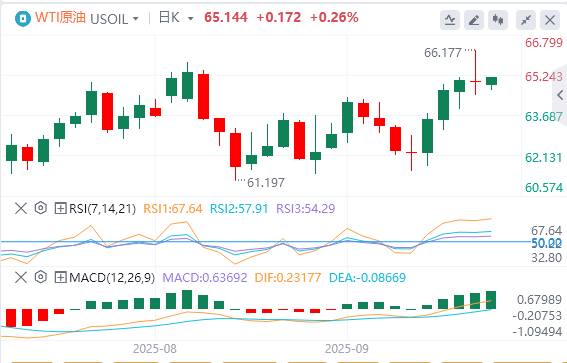Open RSI indicator settings gear
Screen dimensions: 567x363
pyautogui.click(x=41, y=208)
